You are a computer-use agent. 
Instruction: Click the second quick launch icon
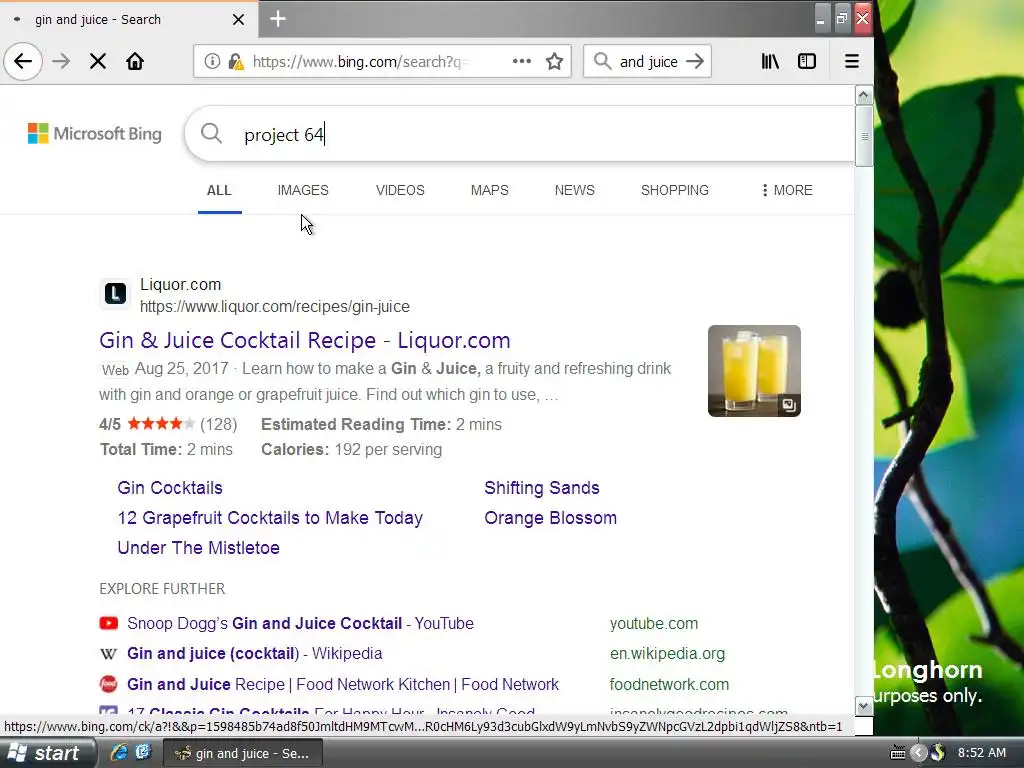click(143, 752)
